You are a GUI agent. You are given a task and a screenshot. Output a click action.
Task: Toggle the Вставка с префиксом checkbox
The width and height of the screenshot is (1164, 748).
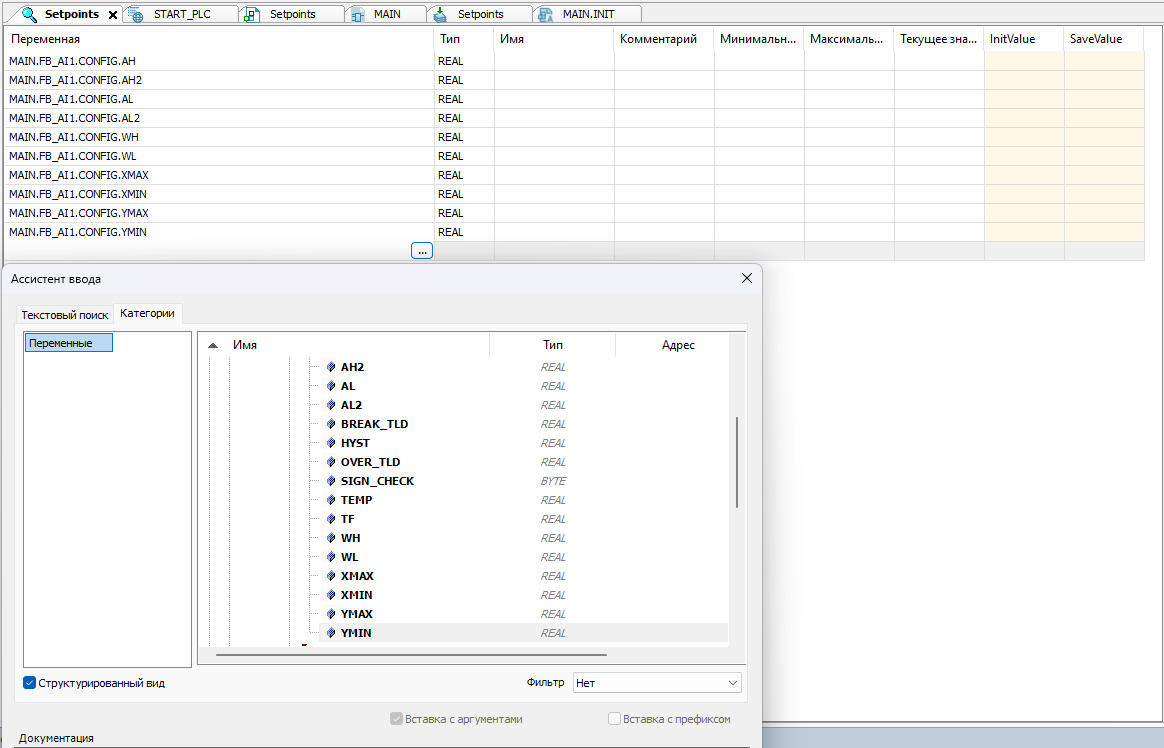click(x=615, y=719)
